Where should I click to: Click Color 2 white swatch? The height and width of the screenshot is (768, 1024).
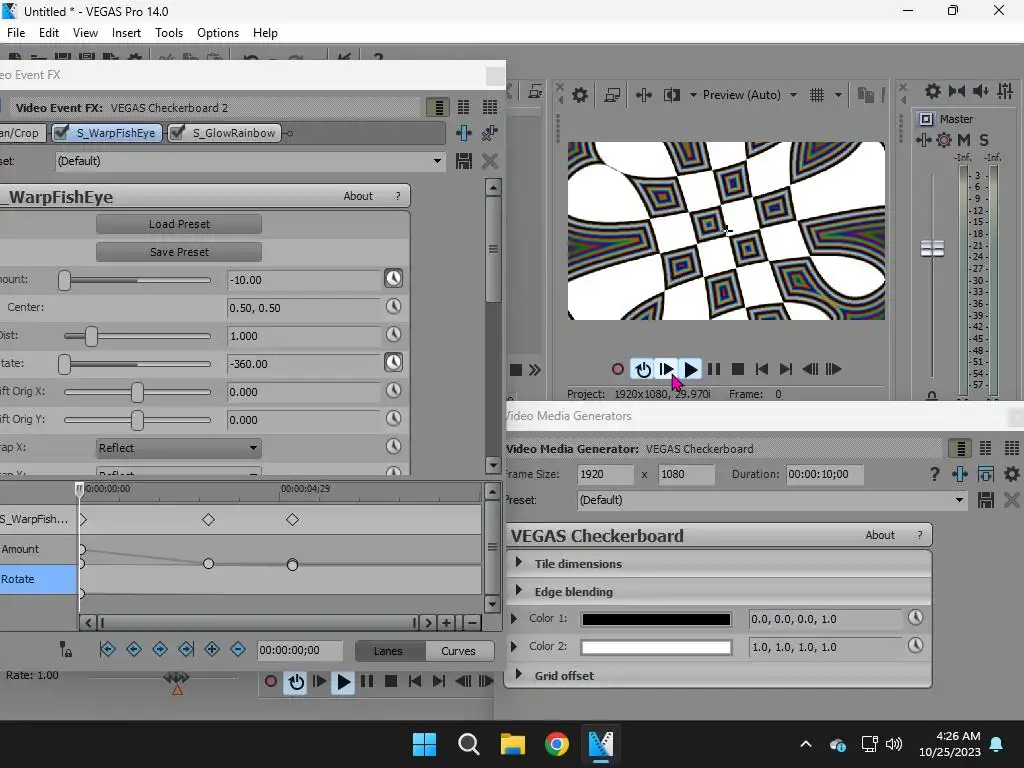[x=656, y=648]
